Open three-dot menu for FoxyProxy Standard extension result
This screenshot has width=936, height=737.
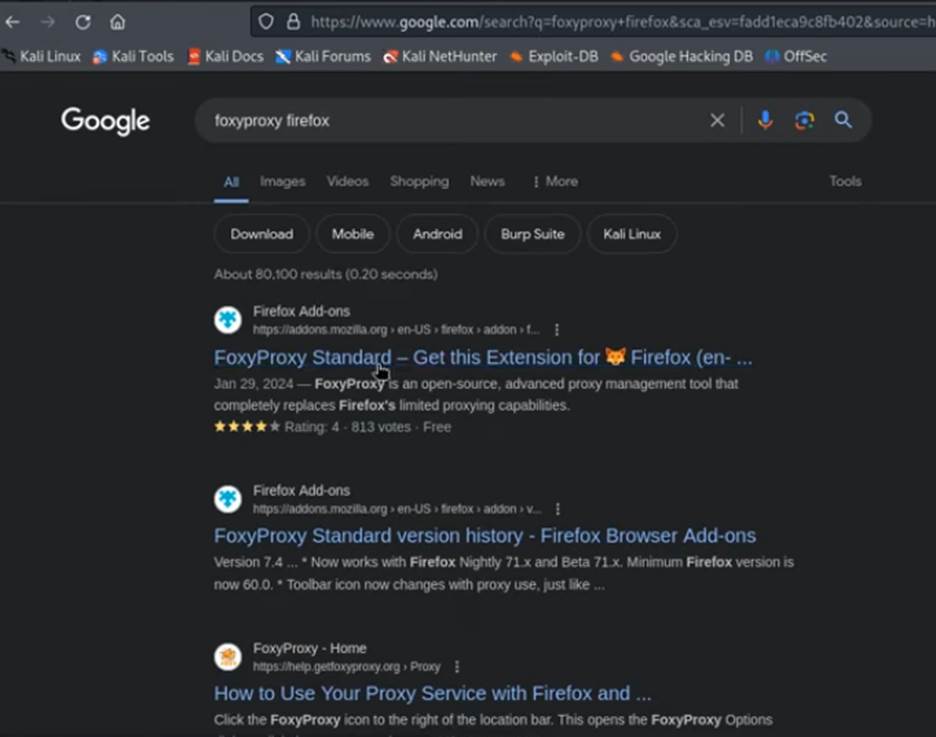[x=557, y=330]
